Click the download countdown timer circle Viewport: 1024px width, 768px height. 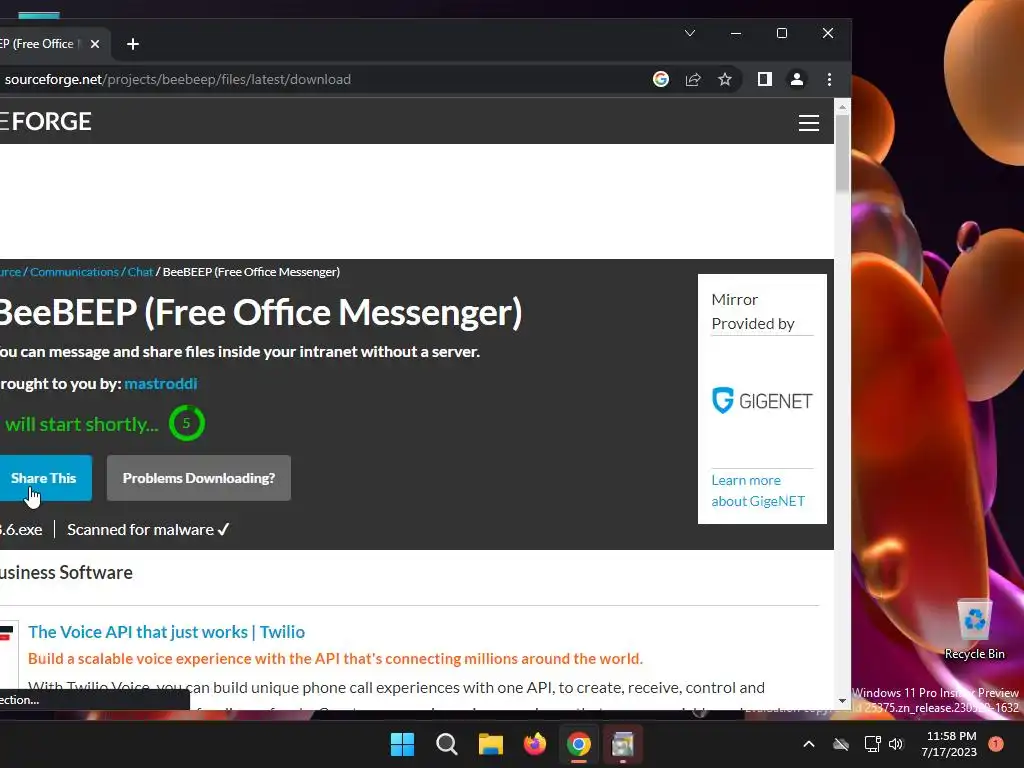tap(187, 423)
